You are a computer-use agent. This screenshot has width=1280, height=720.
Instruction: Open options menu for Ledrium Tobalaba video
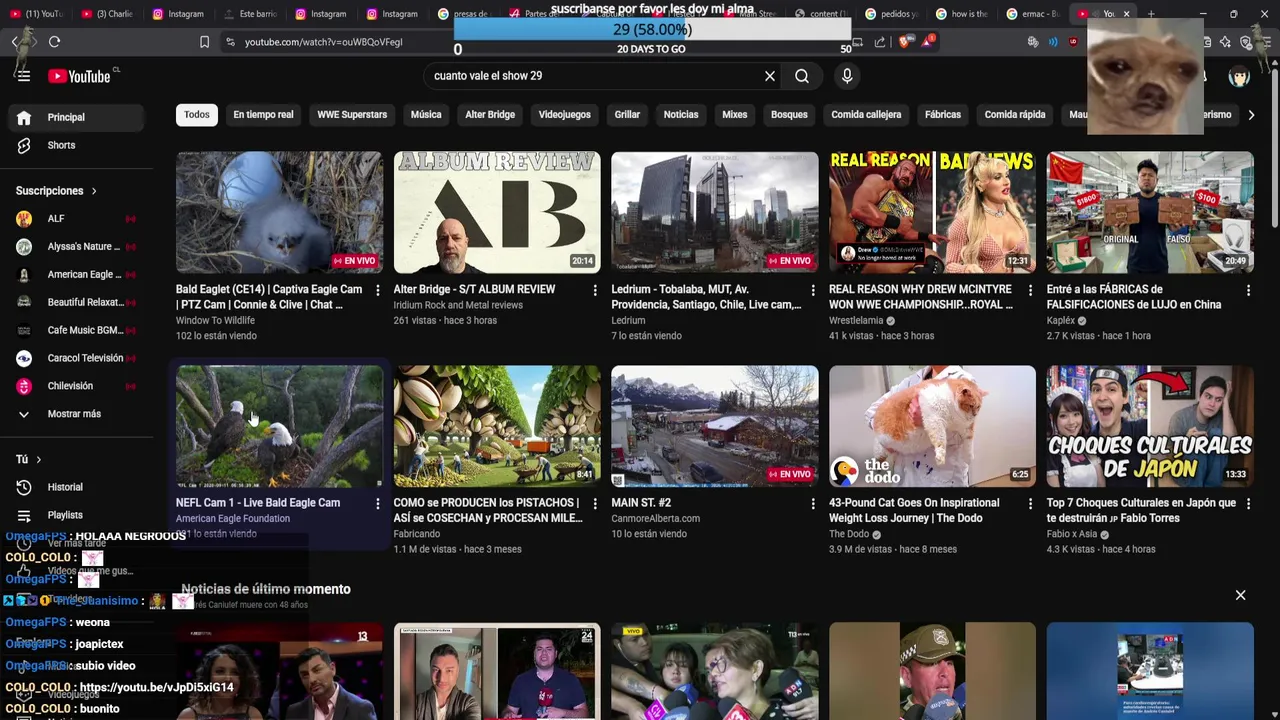coord(812,290)
